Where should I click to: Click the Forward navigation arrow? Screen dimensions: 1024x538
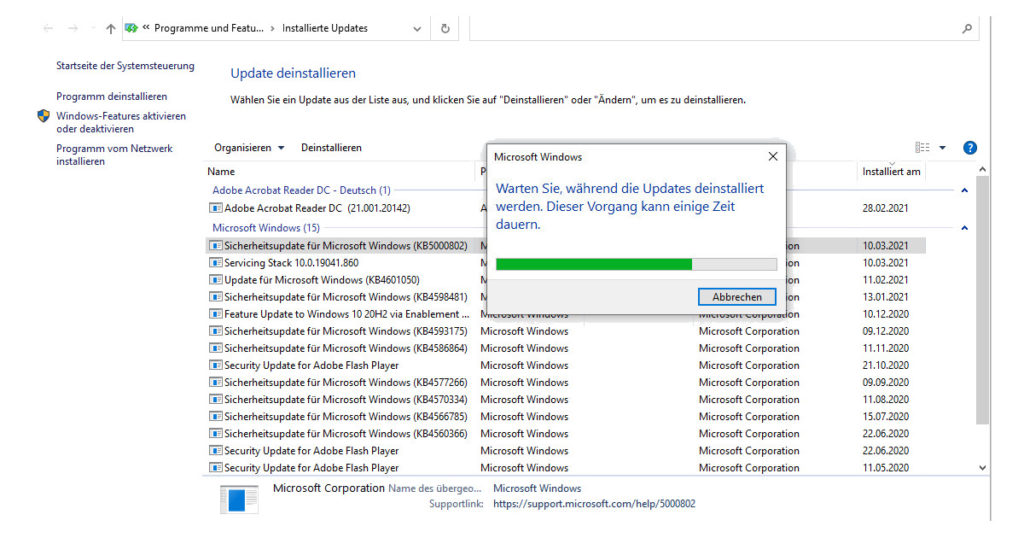click(73, 29)
